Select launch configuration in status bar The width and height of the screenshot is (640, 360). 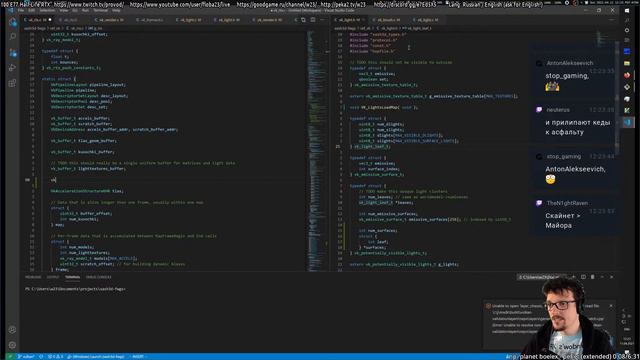pyautogui.click(x=96, y=356)
